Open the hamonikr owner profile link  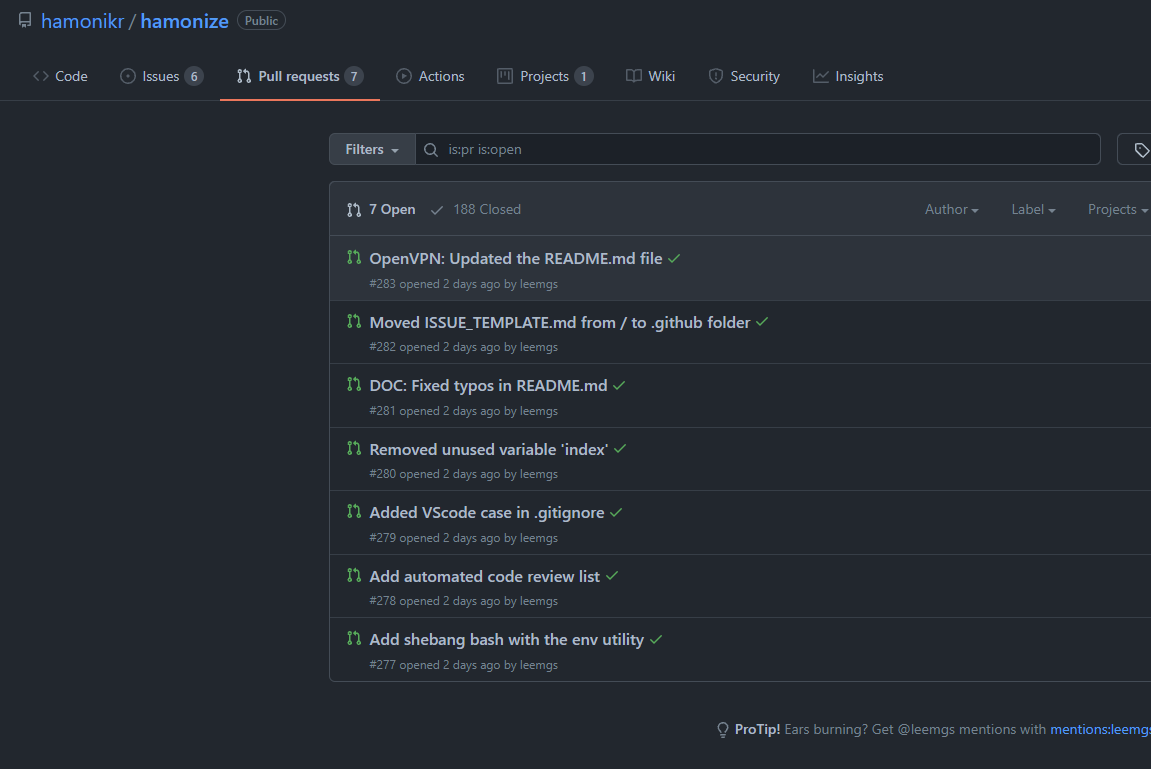tap(82, 21)
